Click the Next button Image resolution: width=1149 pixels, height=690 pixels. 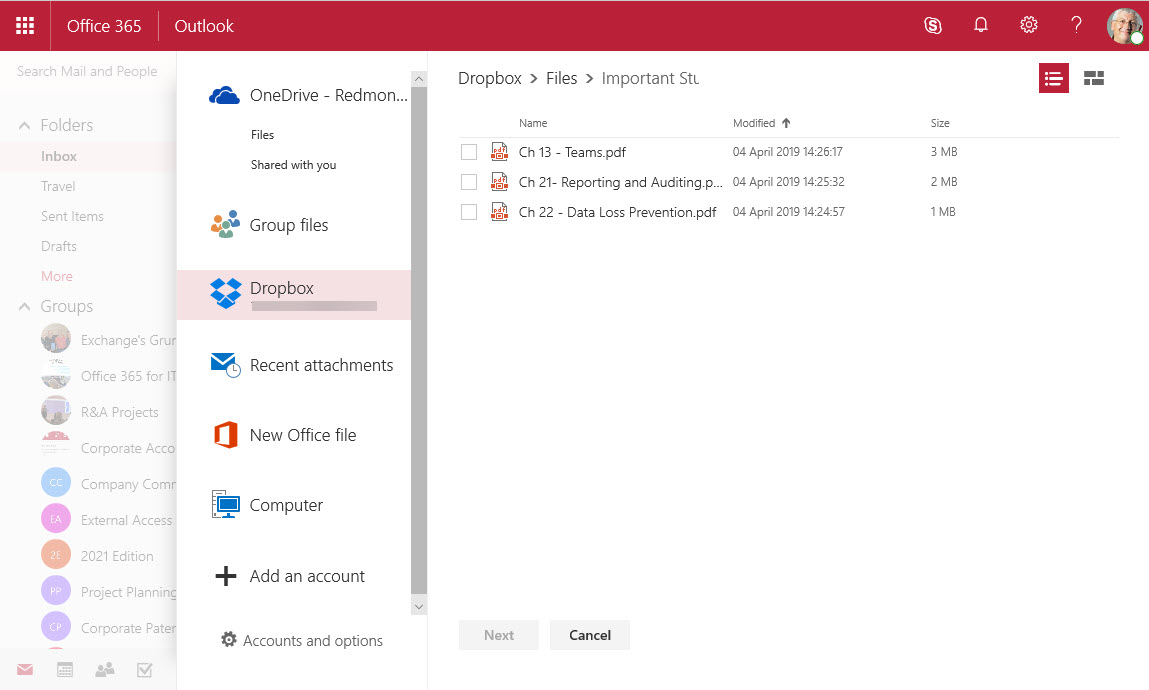click(x=498, y=635)
